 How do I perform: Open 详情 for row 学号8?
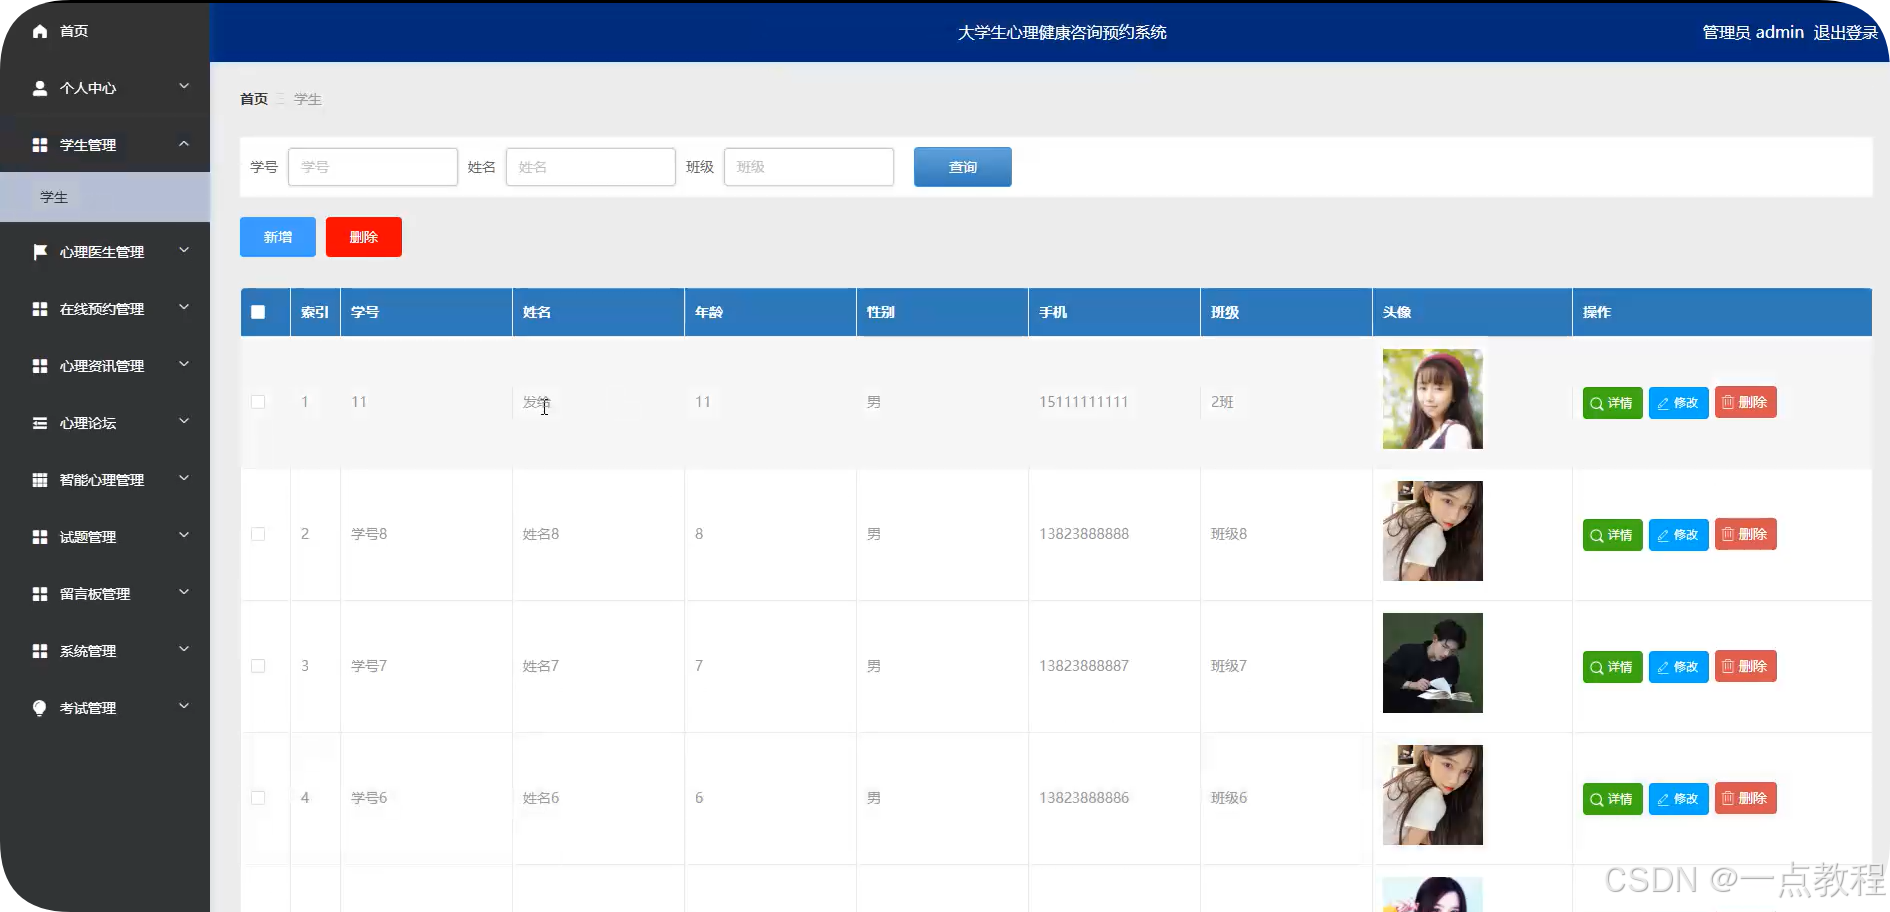click(x=1612, y=534)
